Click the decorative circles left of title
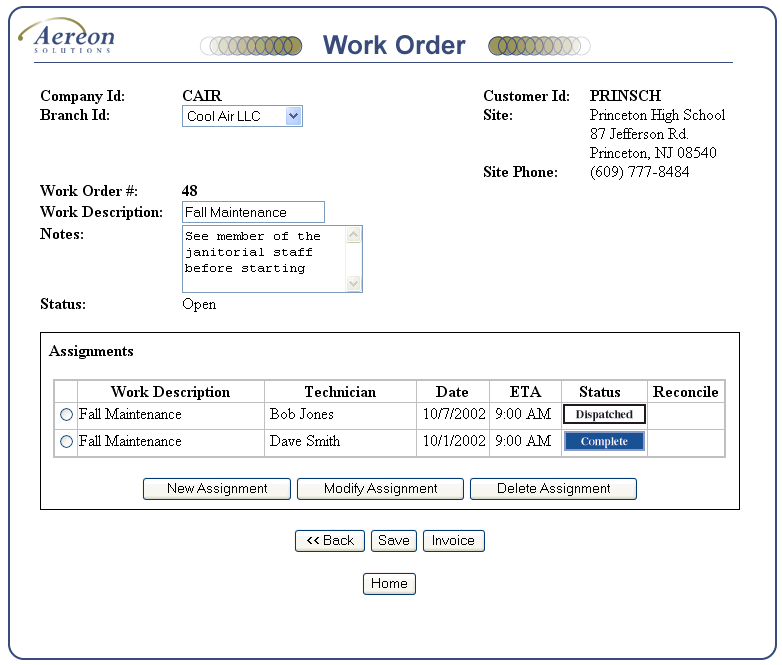Screen dimensions: 782x665 pyautogui.click(x=251, y=46)
